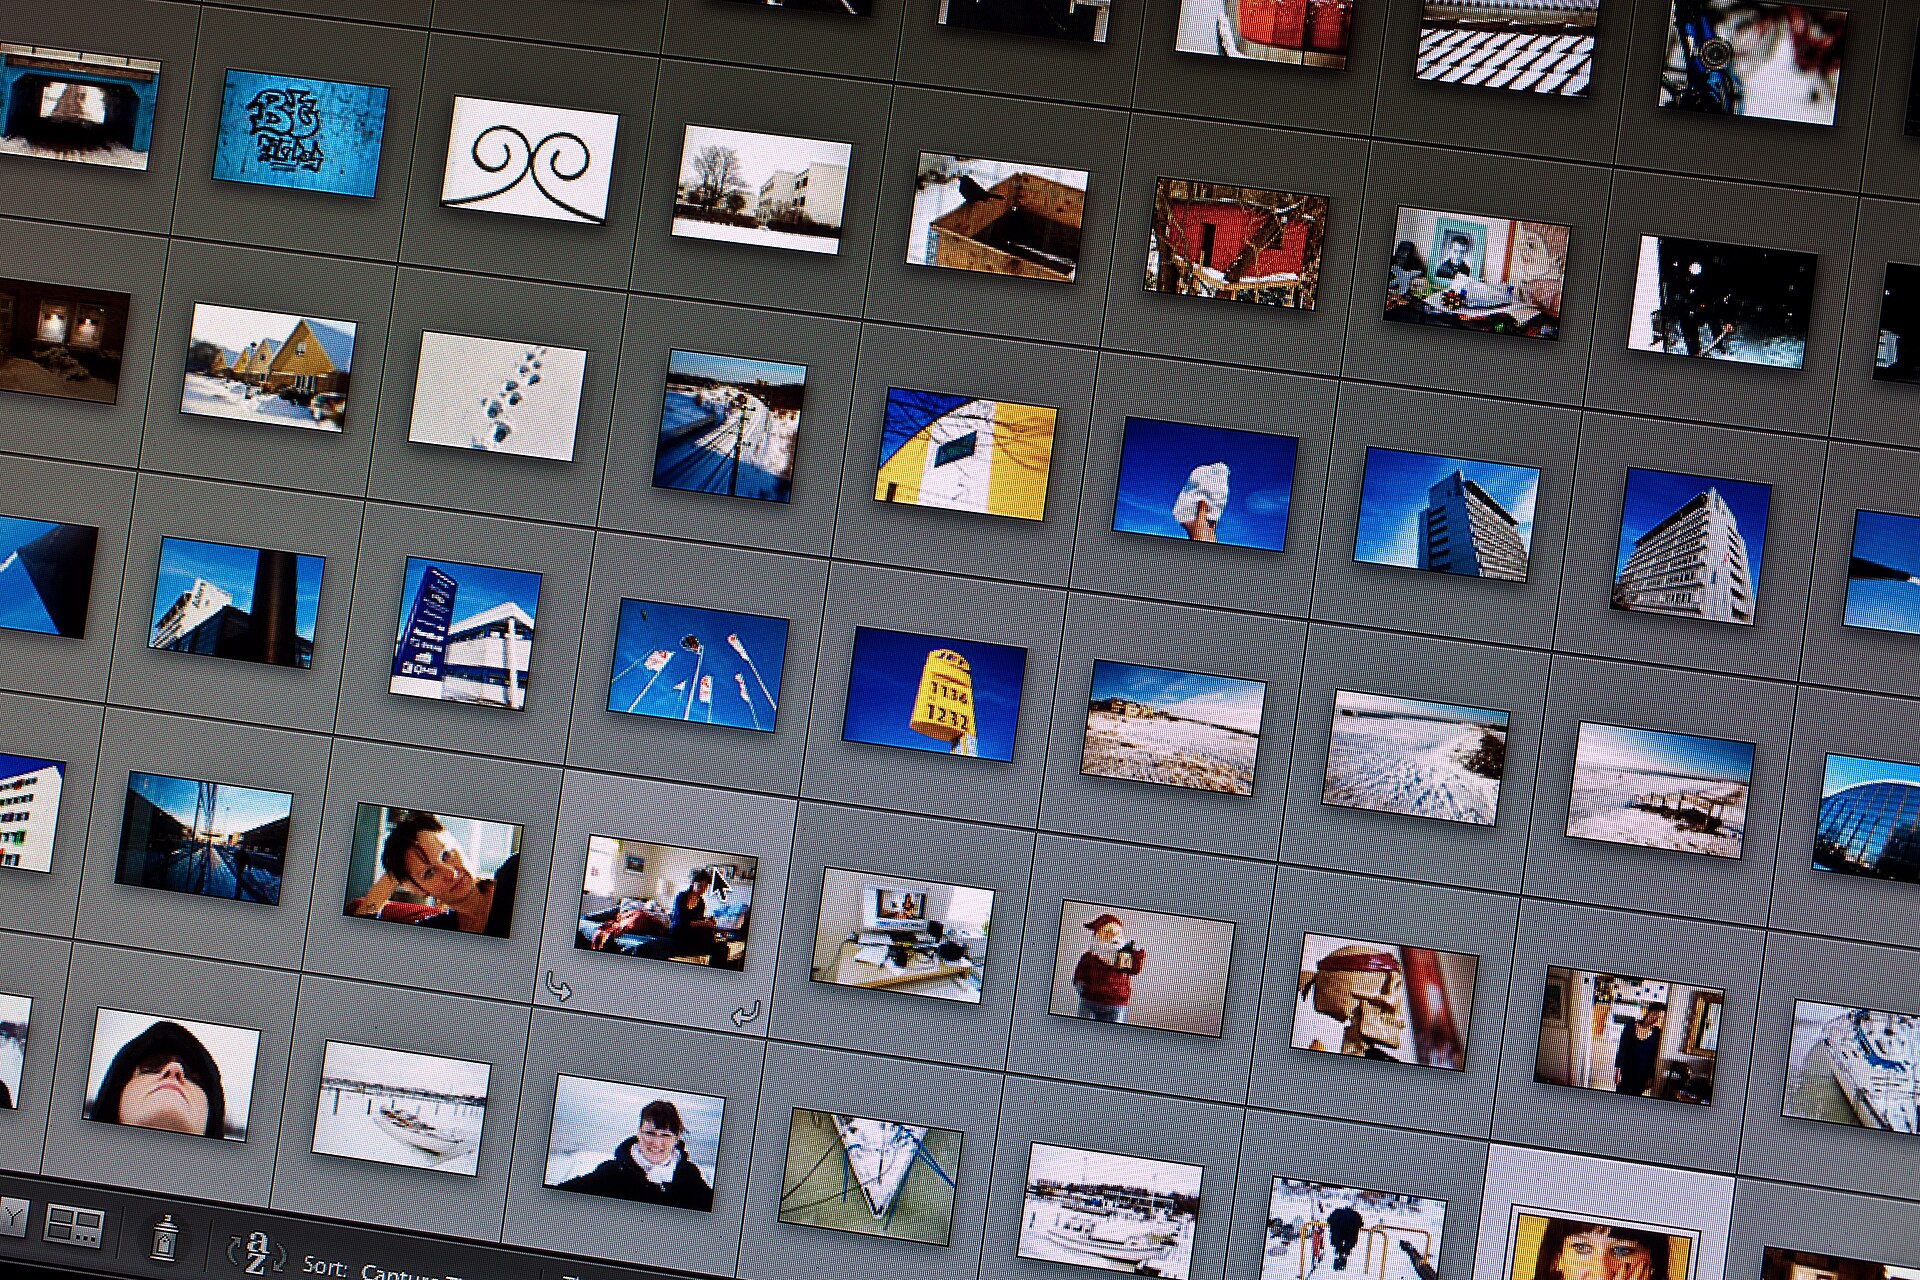Select the snowy pier photo
This screenshot has width=1920, height=1280.
click(x=1660, y=791)
